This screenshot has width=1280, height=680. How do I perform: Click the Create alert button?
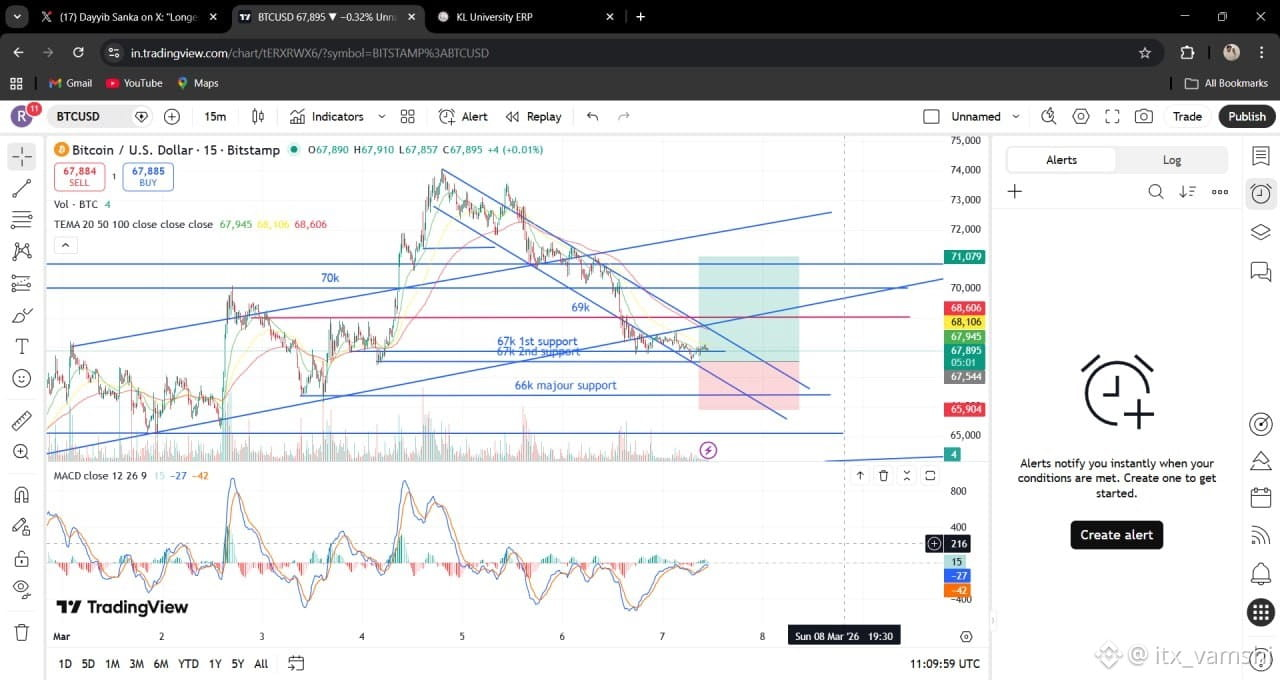(x=1116, y=535)
